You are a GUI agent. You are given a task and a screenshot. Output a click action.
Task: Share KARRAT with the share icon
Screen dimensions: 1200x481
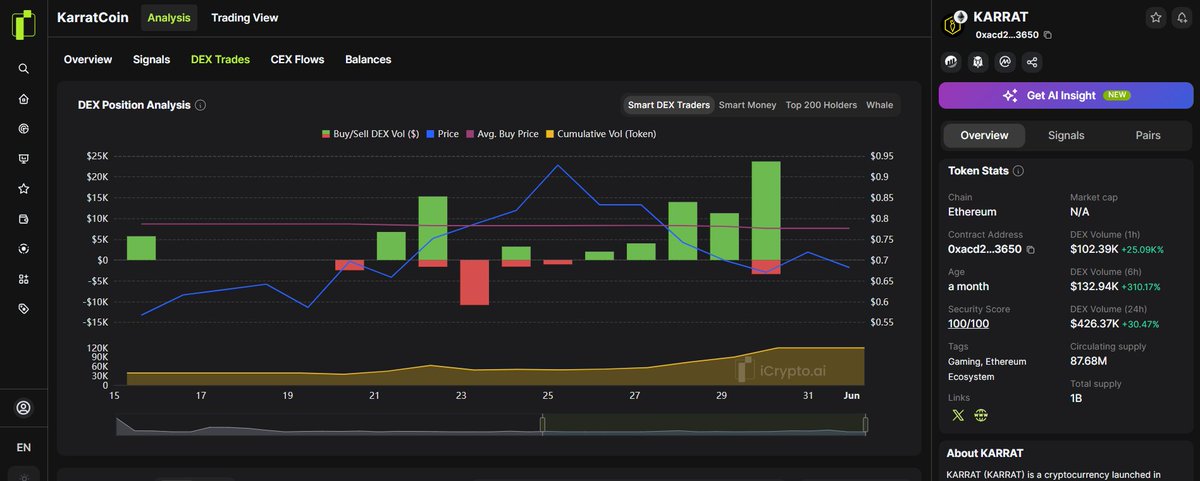pyautogui.click(x=1032, y=62)
